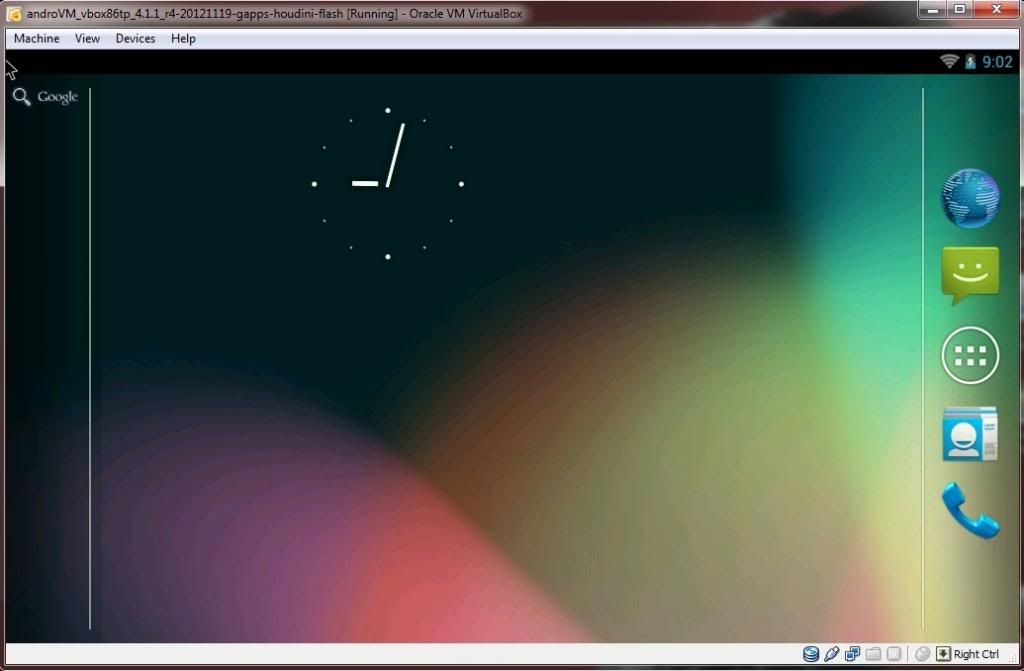Tap the analog clock widget
The height and width of the screenshot is (671, 1024).
point(388,184)
